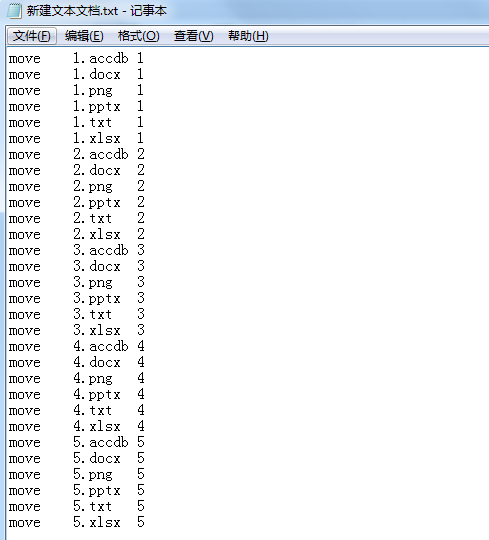This screenshot has height=540, width=489.
Task: Click 'move' on the 3.png line
Action: coord(24,283)
